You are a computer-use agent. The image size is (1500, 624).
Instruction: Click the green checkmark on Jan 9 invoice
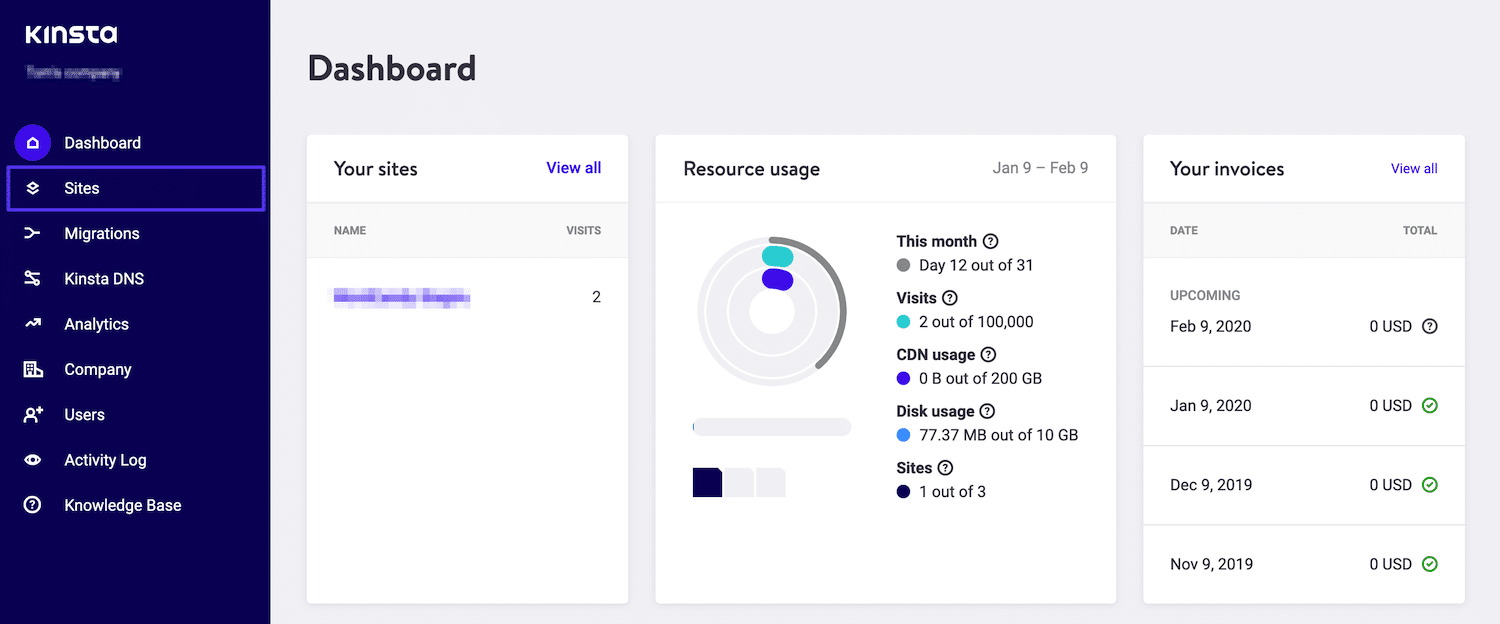[1430, 405]
